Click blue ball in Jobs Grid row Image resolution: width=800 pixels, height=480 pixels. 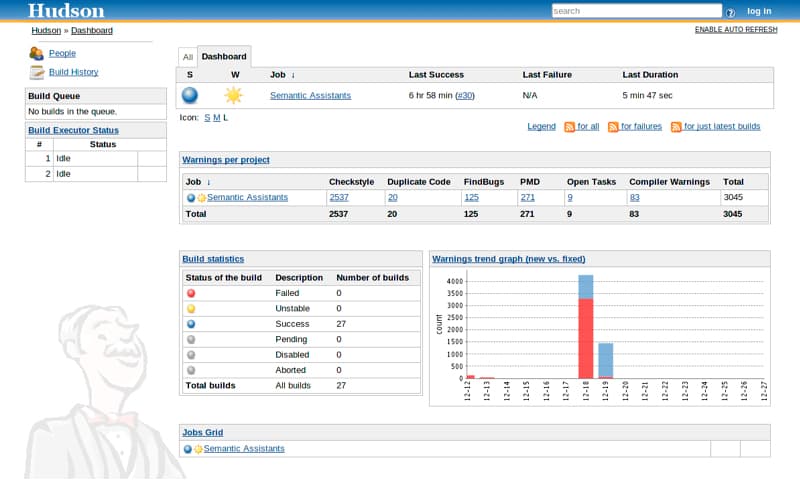[188, 449]
